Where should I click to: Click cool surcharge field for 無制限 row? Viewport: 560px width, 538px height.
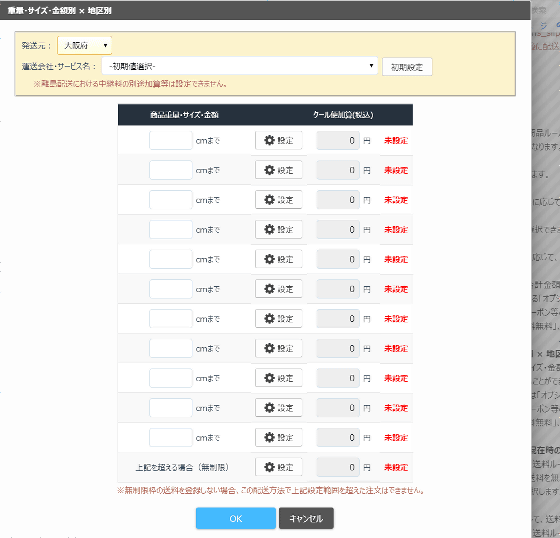coord(338,467)
